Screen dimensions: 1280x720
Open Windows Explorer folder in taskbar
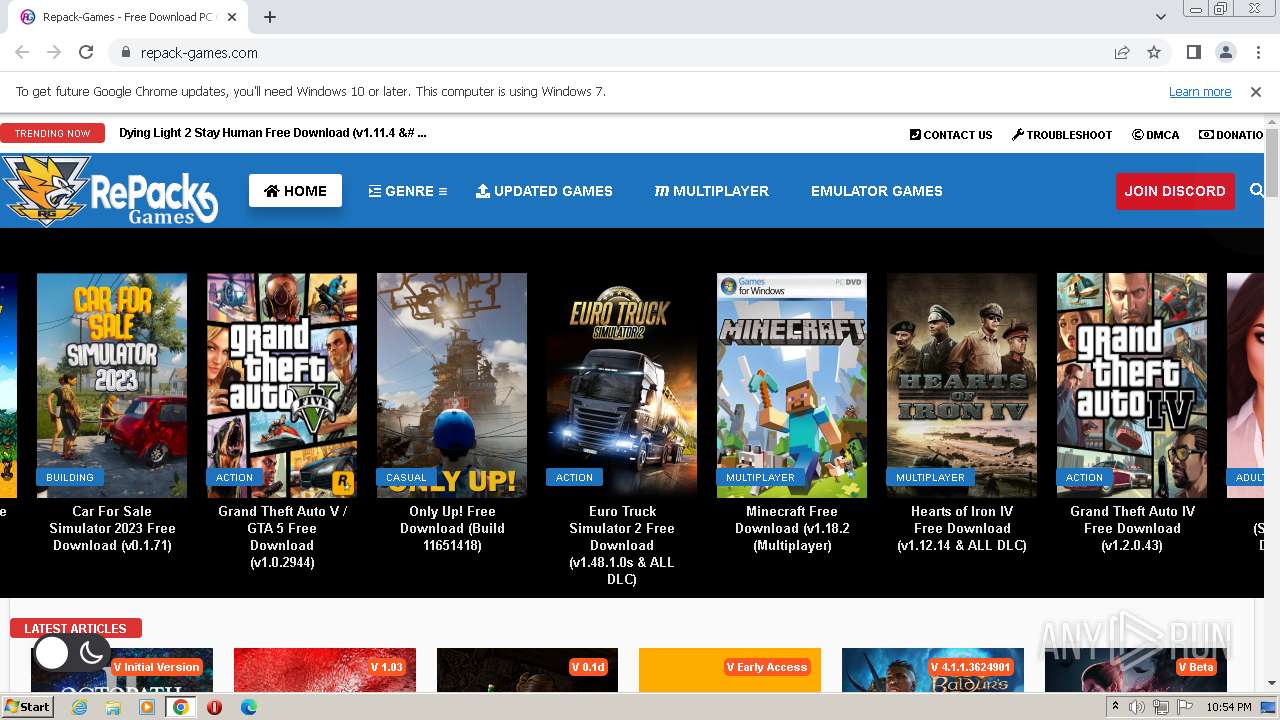pyautogui.click(x=113, y=707)
